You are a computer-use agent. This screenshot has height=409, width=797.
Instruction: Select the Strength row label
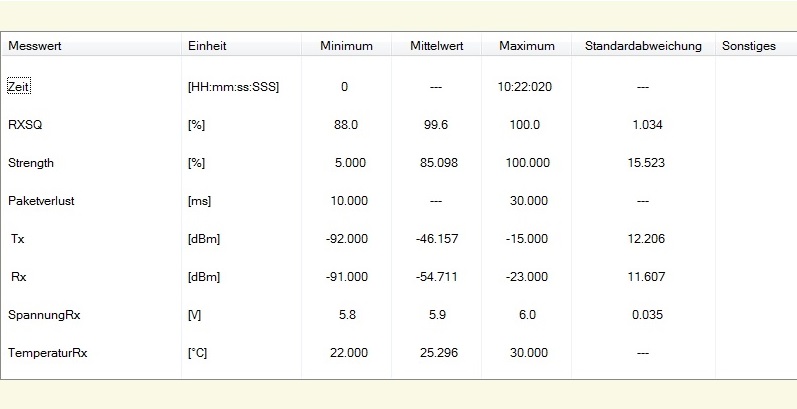click(x=31, y=162)
